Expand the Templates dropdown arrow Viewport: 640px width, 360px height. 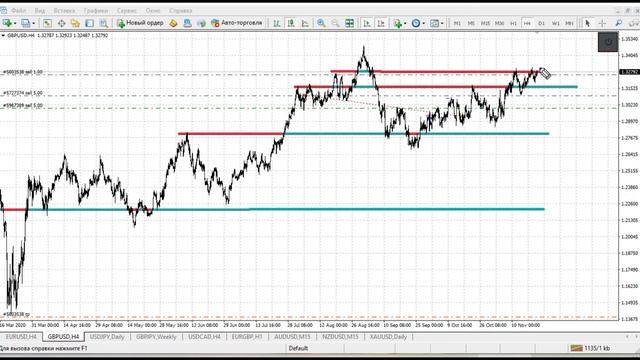click(442, 24)
